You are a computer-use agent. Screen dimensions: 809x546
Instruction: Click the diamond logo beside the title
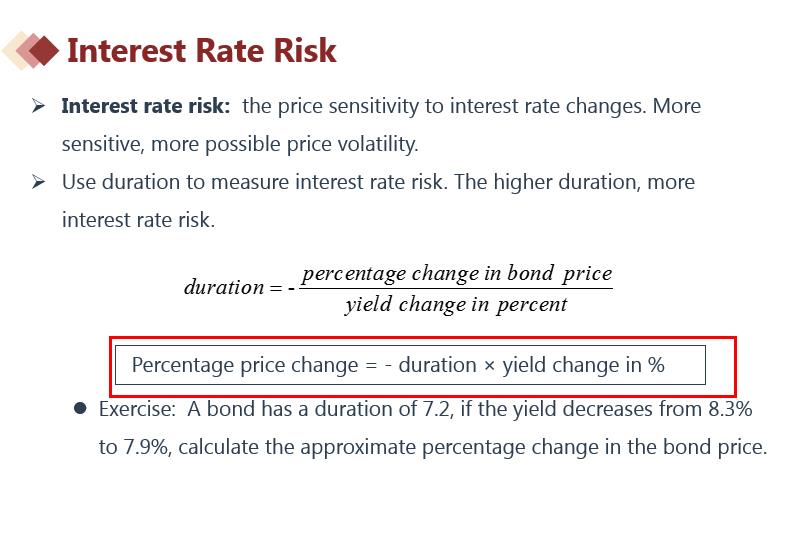31,50
